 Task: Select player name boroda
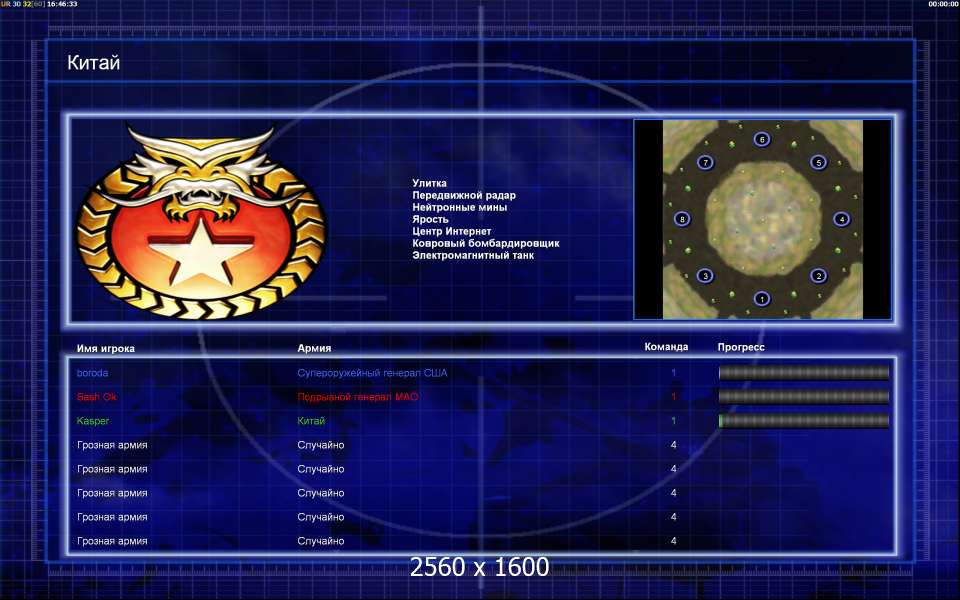point(92,373)
